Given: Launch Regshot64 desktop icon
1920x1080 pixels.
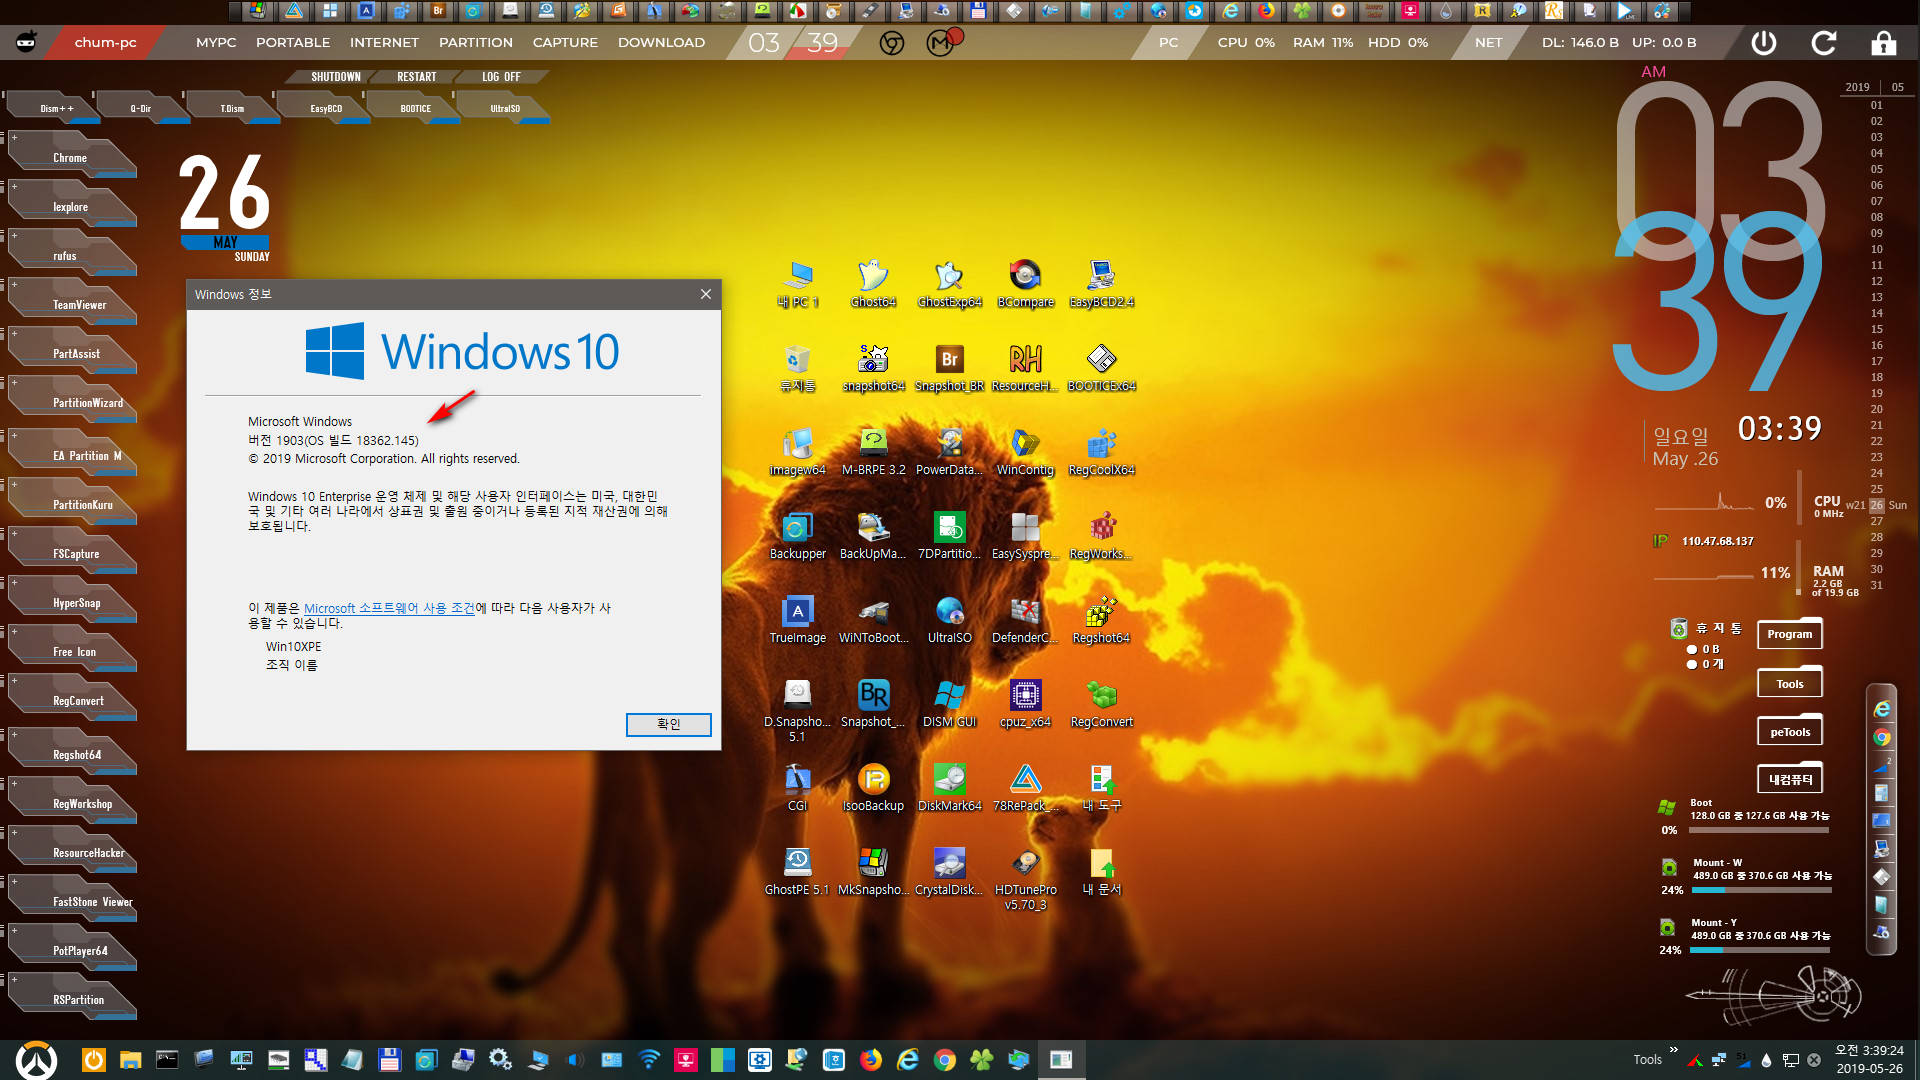Looking at the screenshot, I should (1101, 619).
